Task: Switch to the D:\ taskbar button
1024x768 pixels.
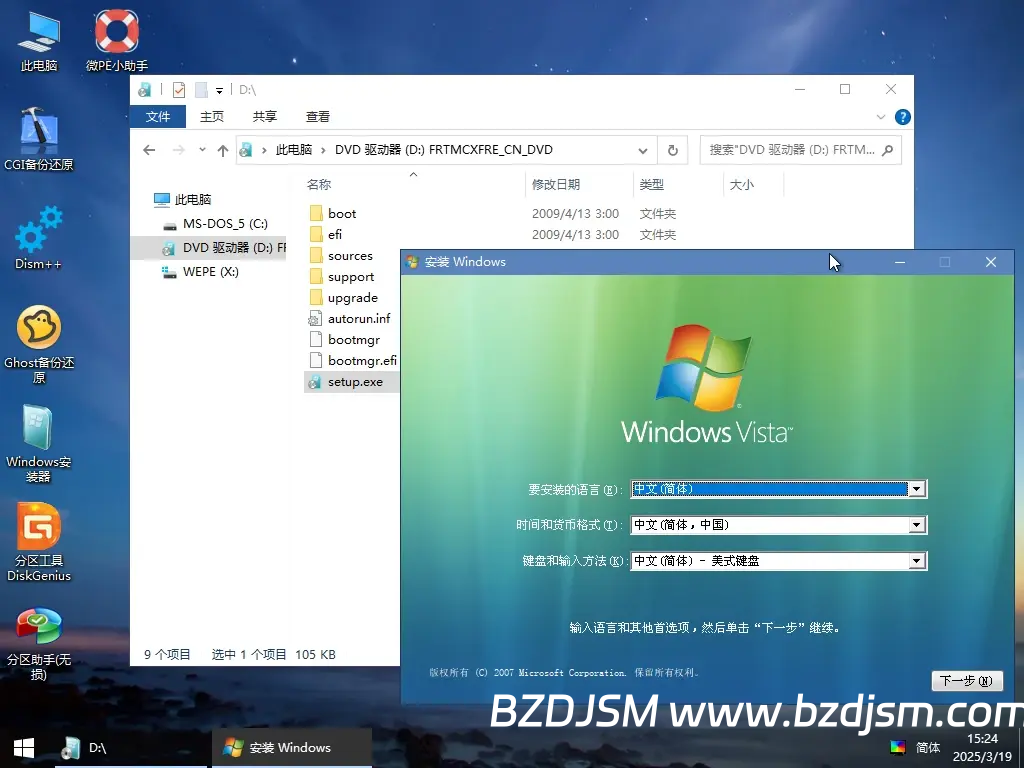Action: pyautogui.click(x=131, y=748)
